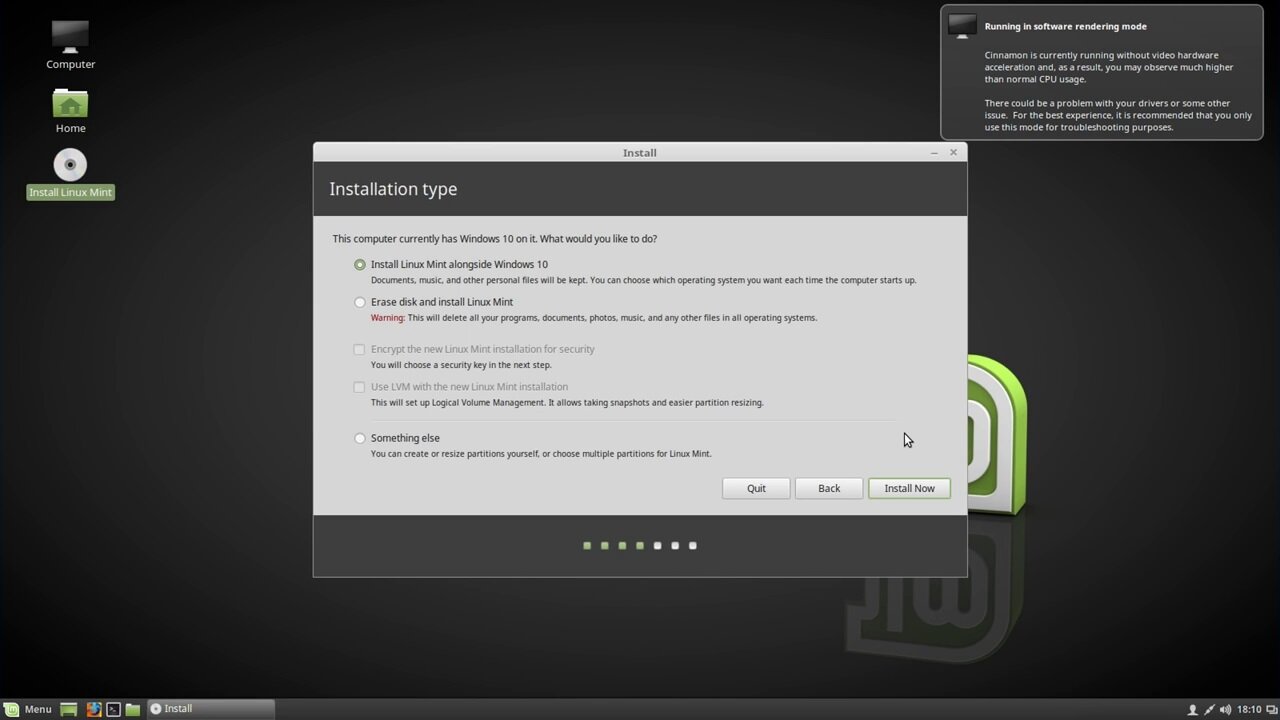
Task: Click the Windows 10 question text
Action: pyautogui.click(x=494, y=239)
